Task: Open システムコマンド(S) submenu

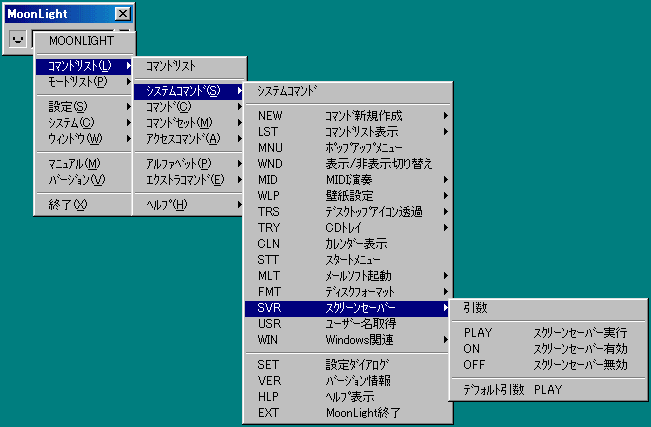Action: [188, 91]
